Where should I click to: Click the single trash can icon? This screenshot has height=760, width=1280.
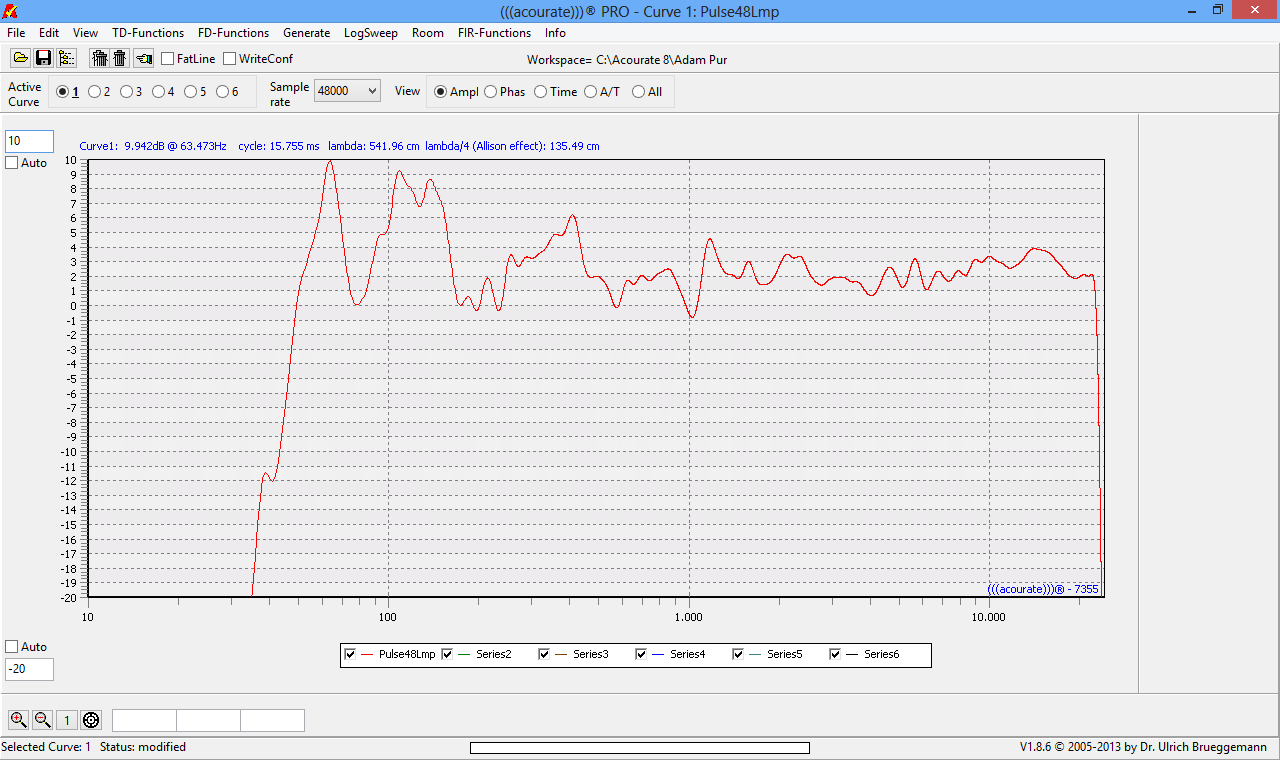[x=120, y=59]
